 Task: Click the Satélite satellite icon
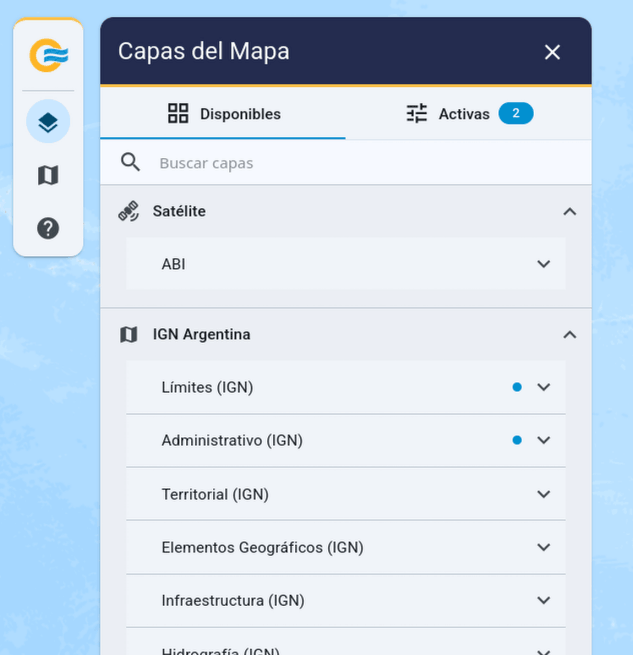tap(129, 211)
